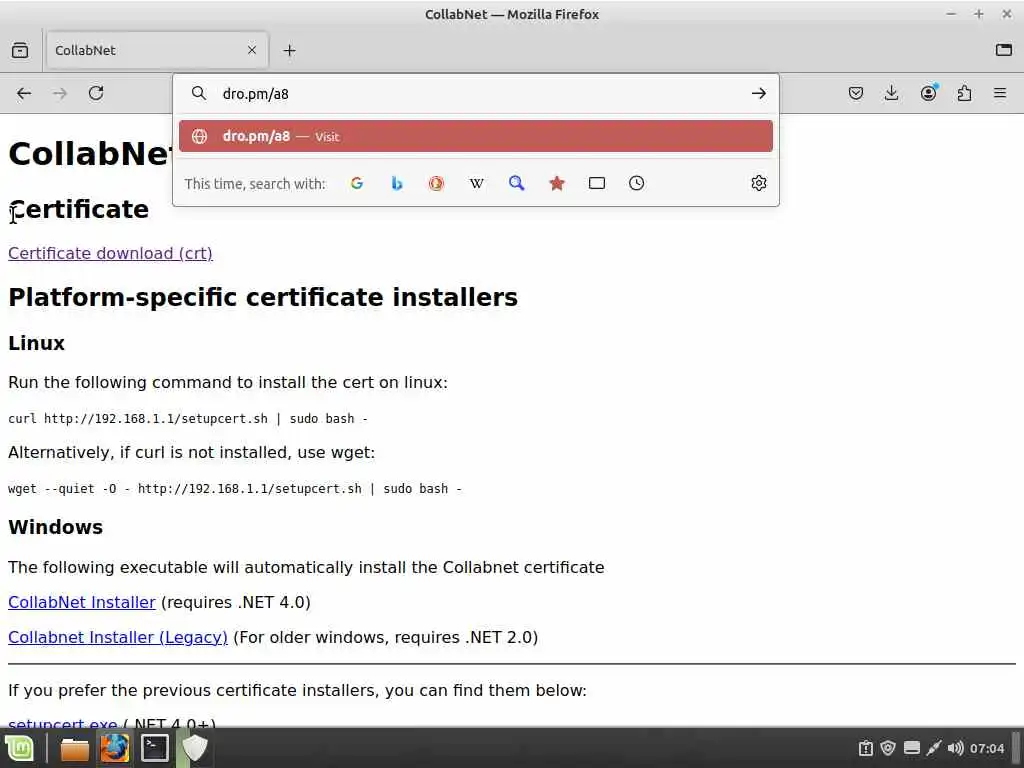This screenshot has height=768, width=1024.
Task: Search open tabs via the tab icon
Action: [x=597, y=184]
